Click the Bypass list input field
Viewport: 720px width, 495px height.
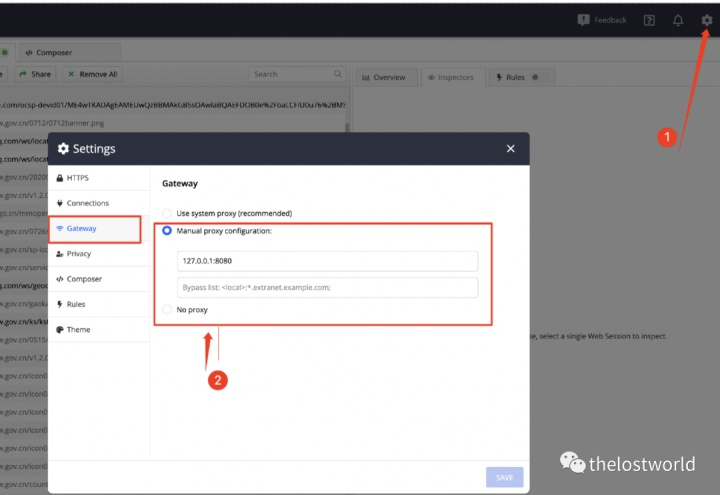point(327,287)
